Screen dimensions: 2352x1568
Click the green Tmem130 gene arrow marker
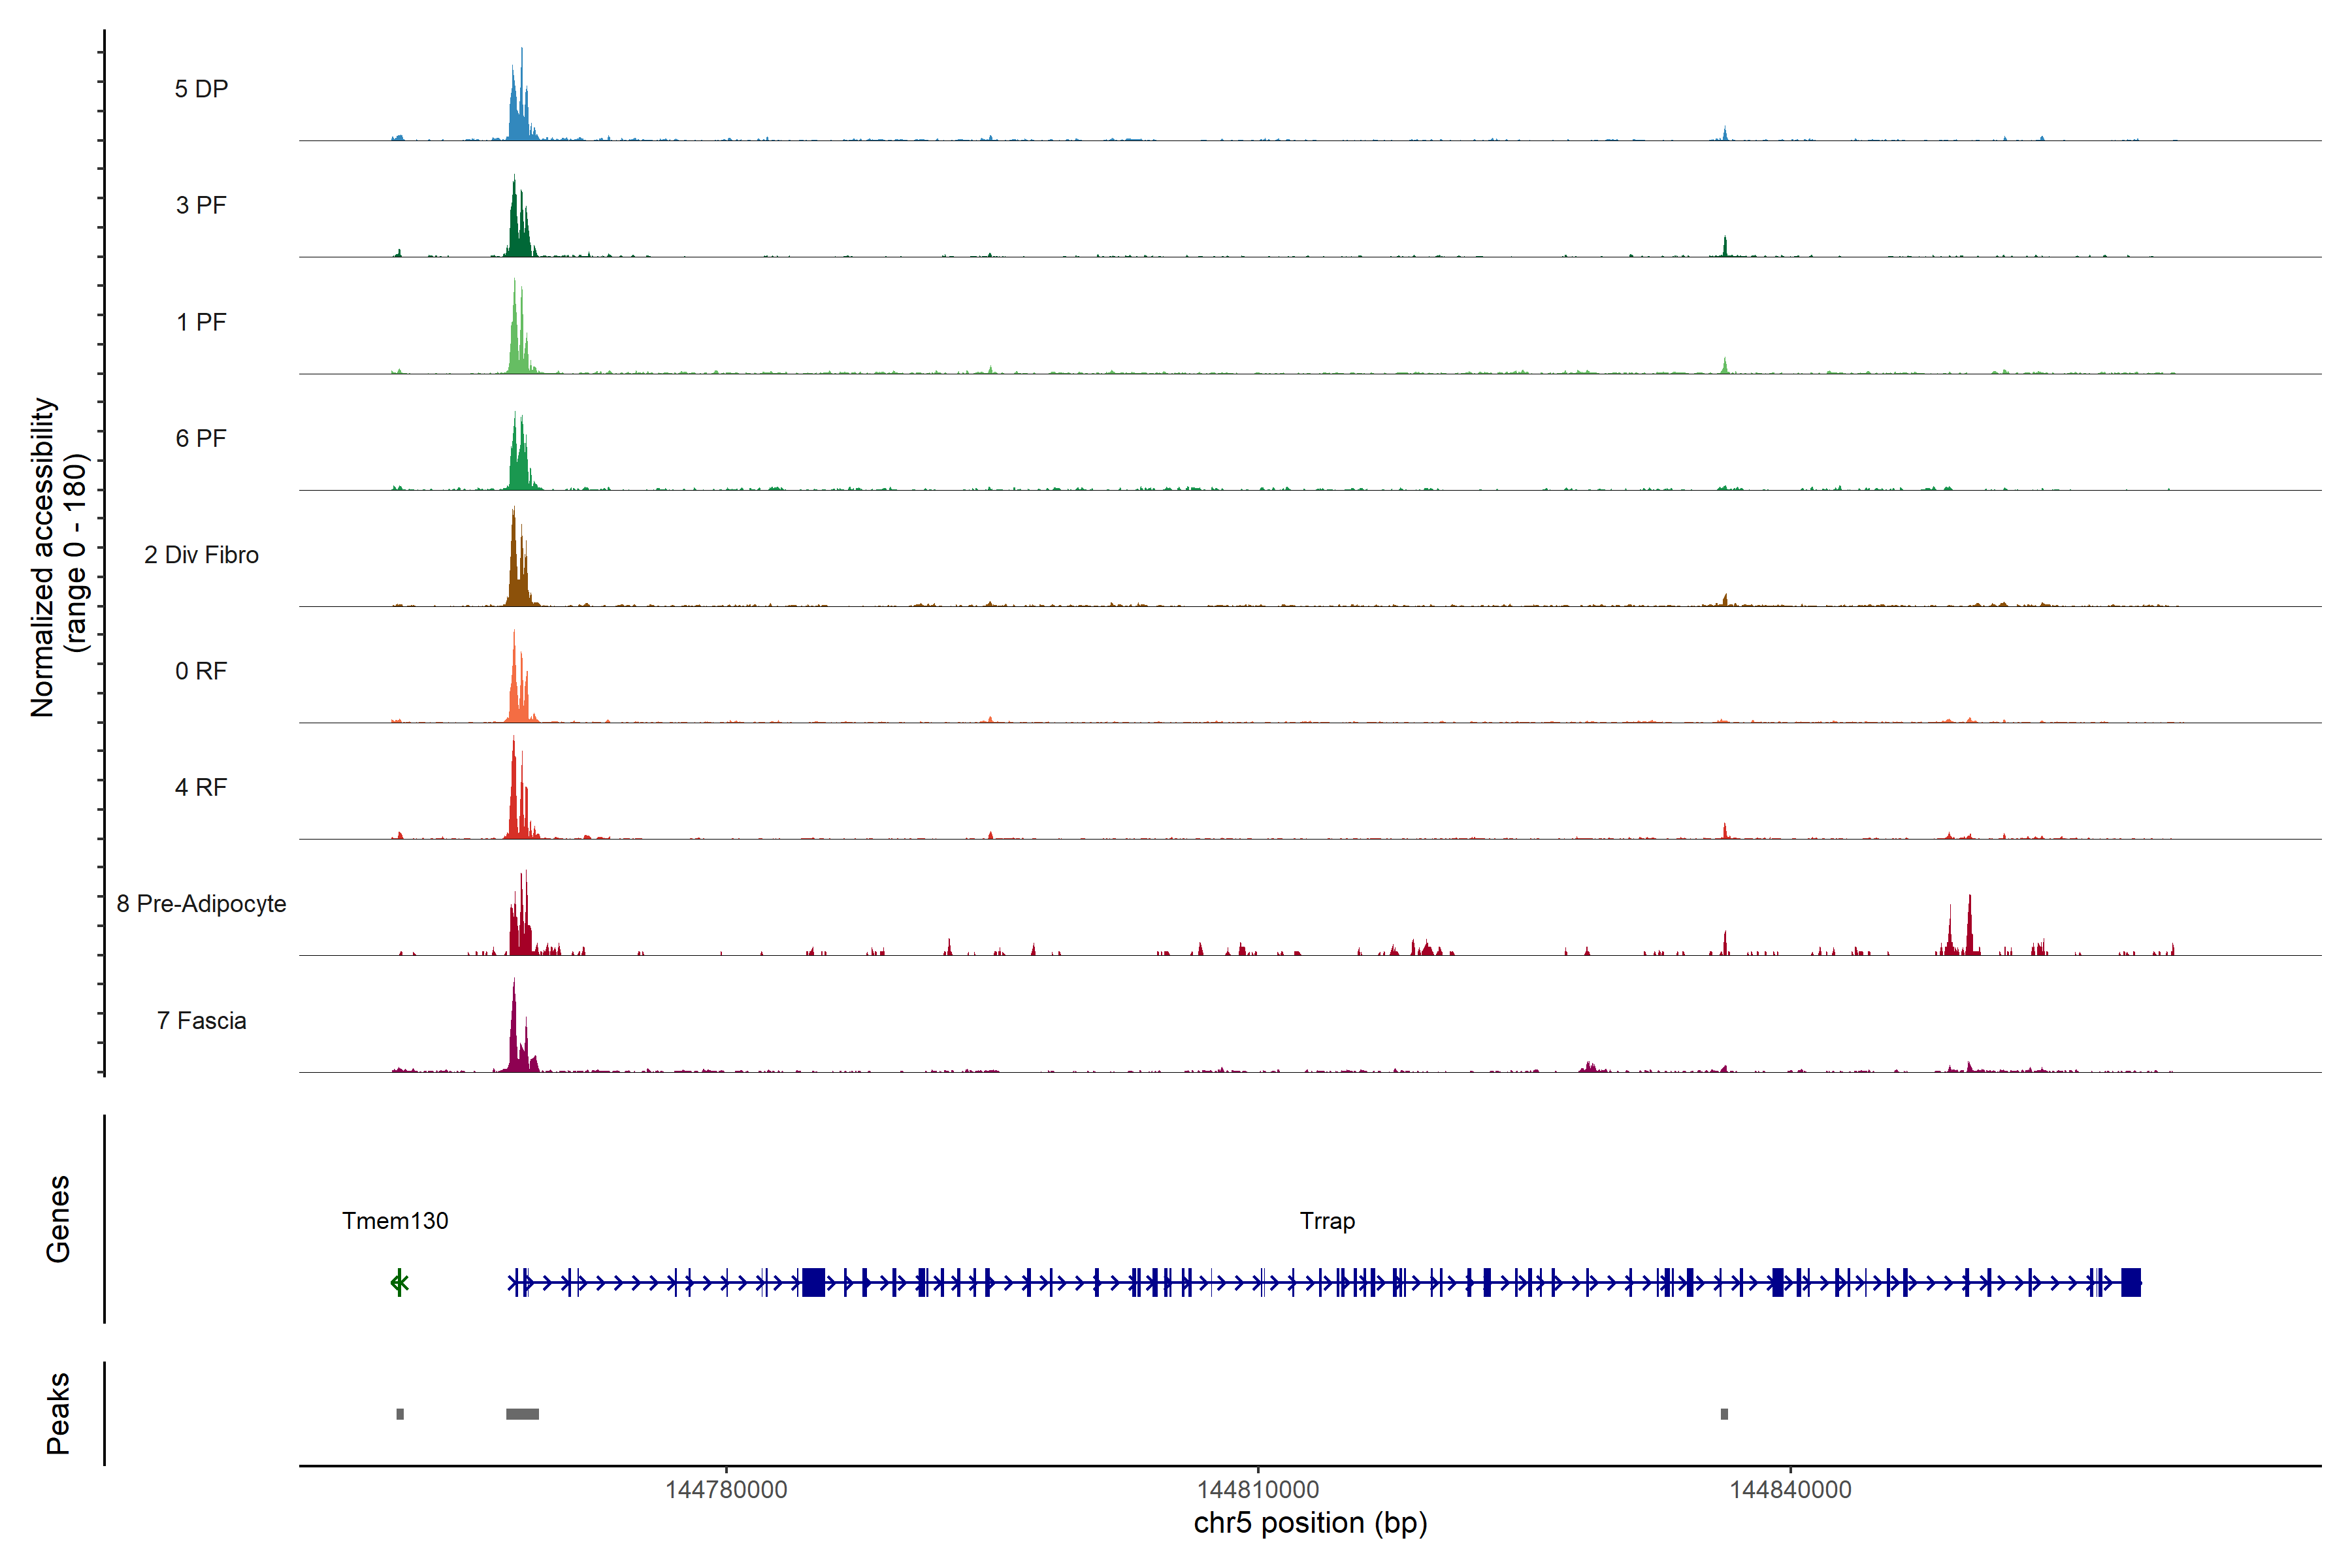399,1282
